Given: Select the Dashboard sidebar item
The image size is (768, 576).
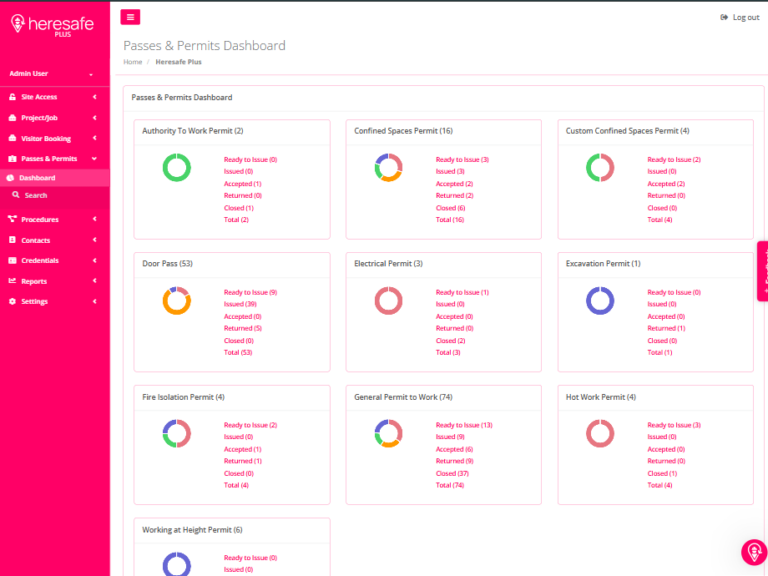Looking at the screenshot, I should click(x=55, y=178).
